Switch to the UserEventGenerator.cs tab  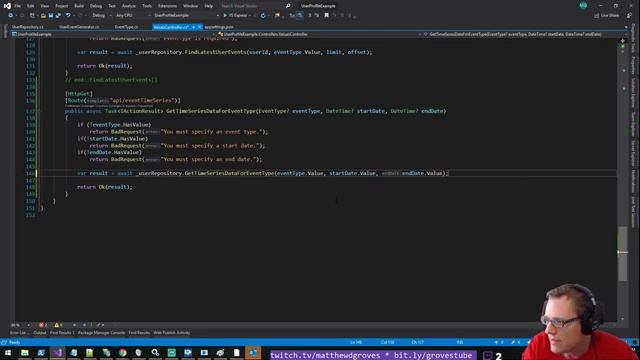coord(79,27)
